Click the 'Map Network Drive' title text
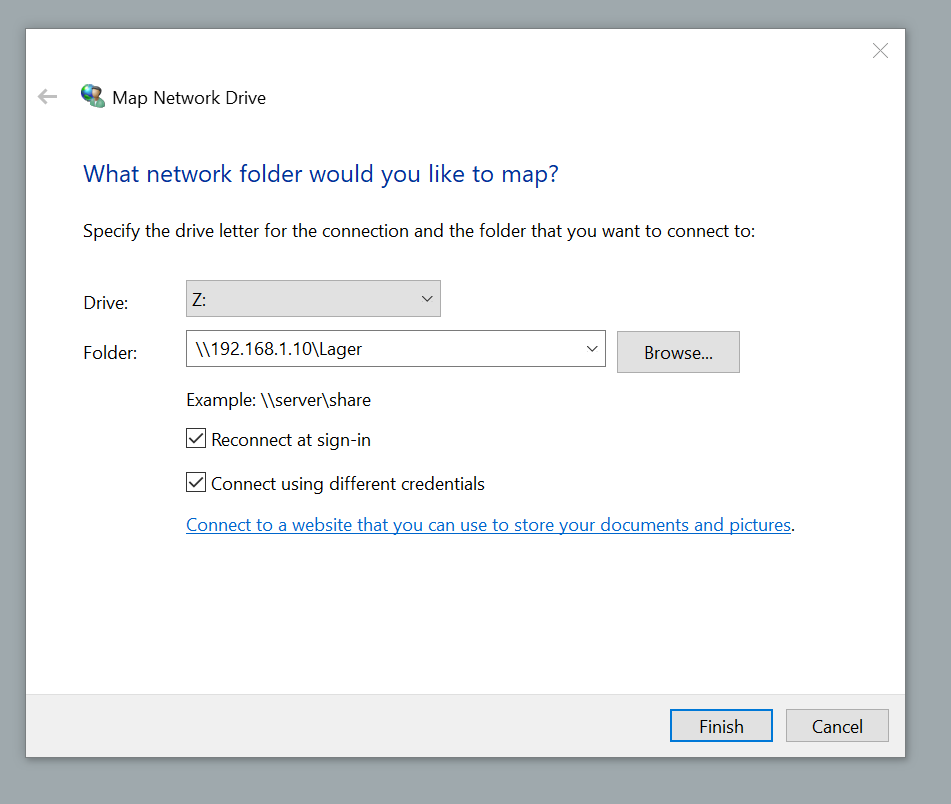Screen dimensions: 951x804 189,98
